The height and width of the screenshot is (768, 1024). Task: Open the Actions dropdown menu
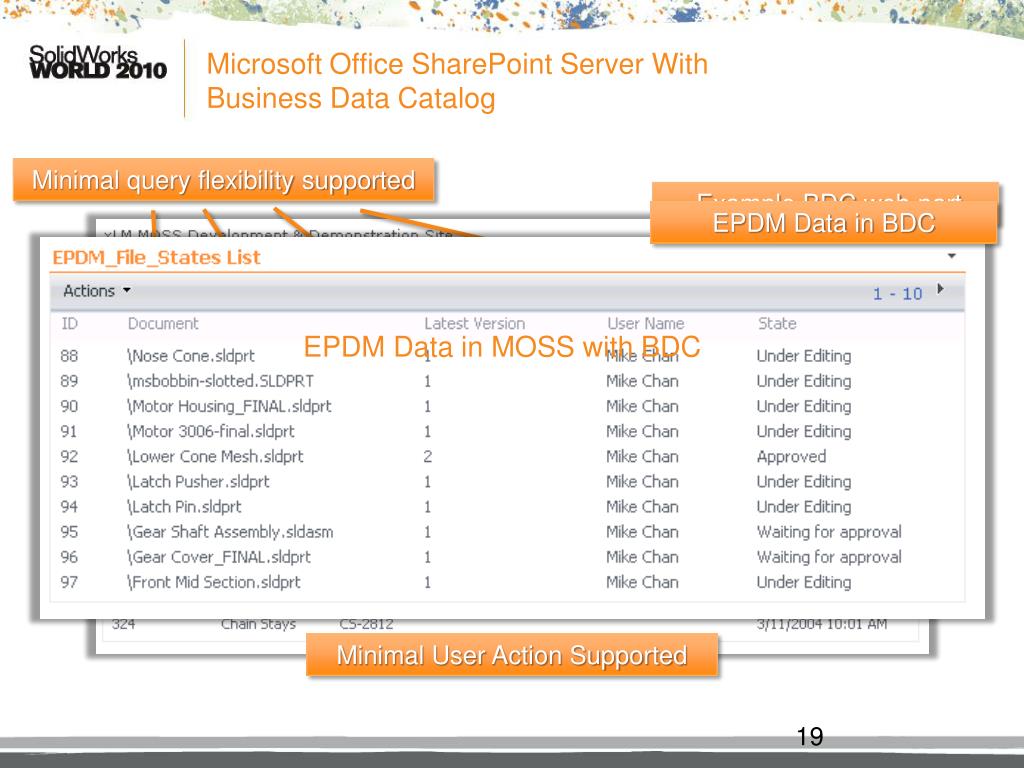pos(97,291)
